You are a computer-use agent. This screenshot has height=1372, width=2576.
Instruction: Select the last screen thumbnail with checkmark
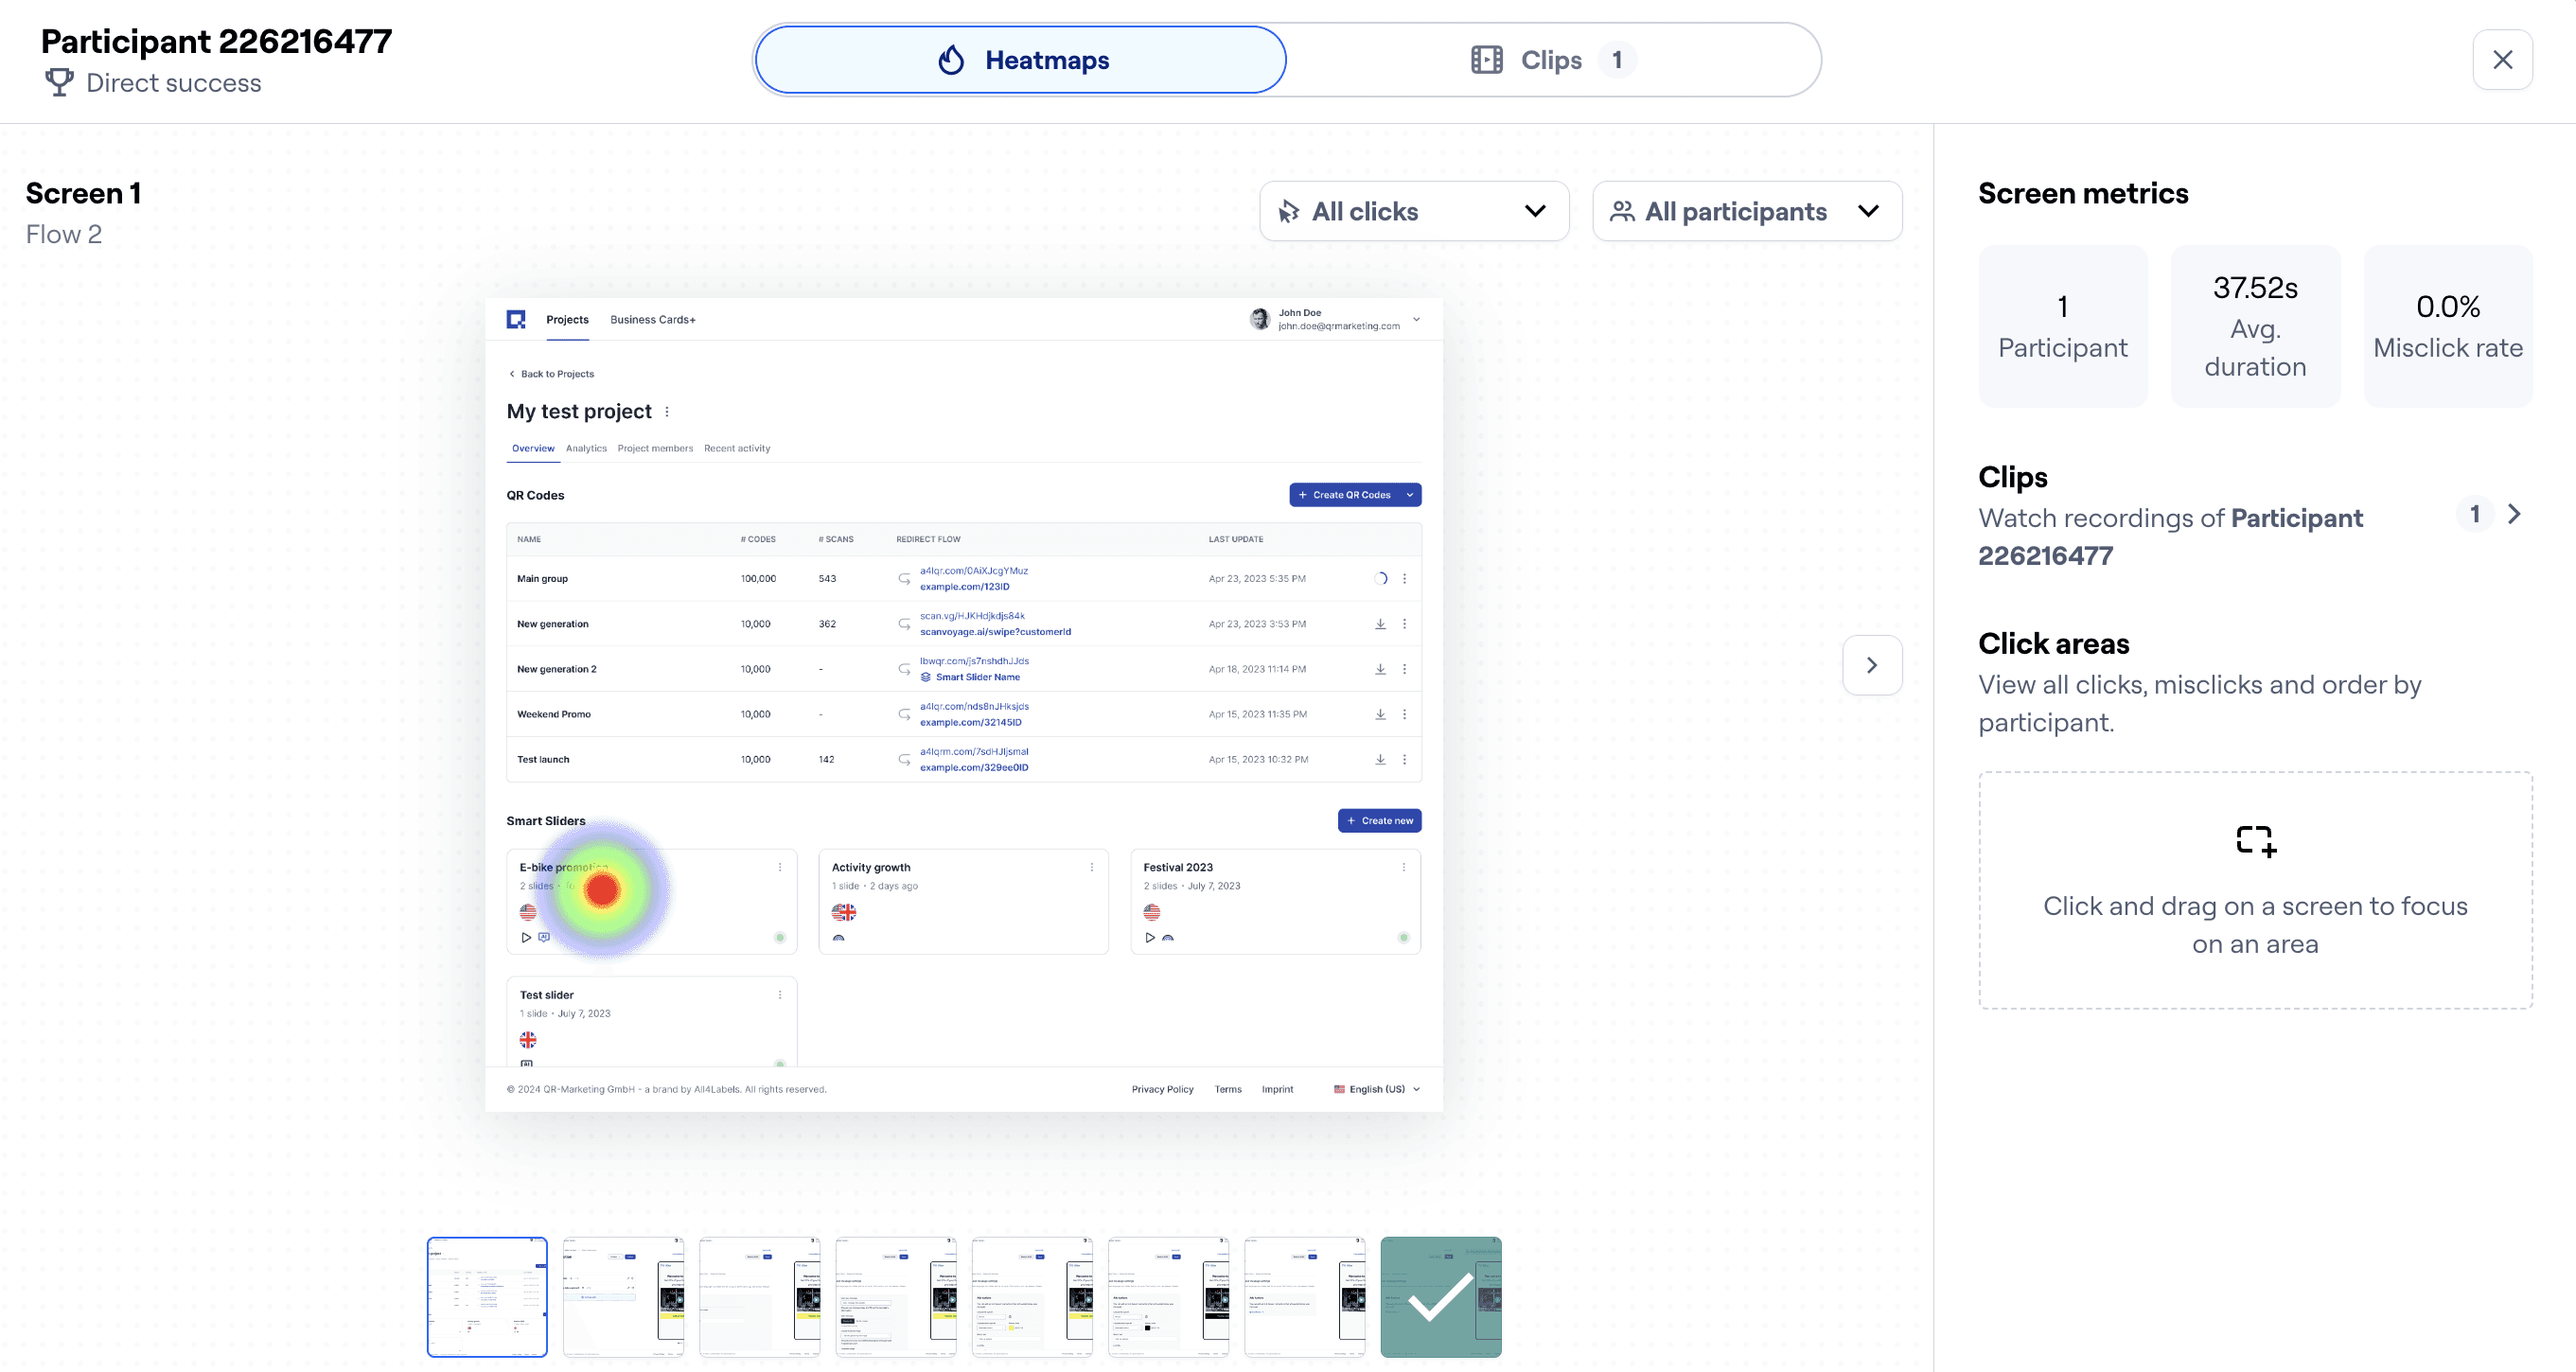(1440, 1296)
